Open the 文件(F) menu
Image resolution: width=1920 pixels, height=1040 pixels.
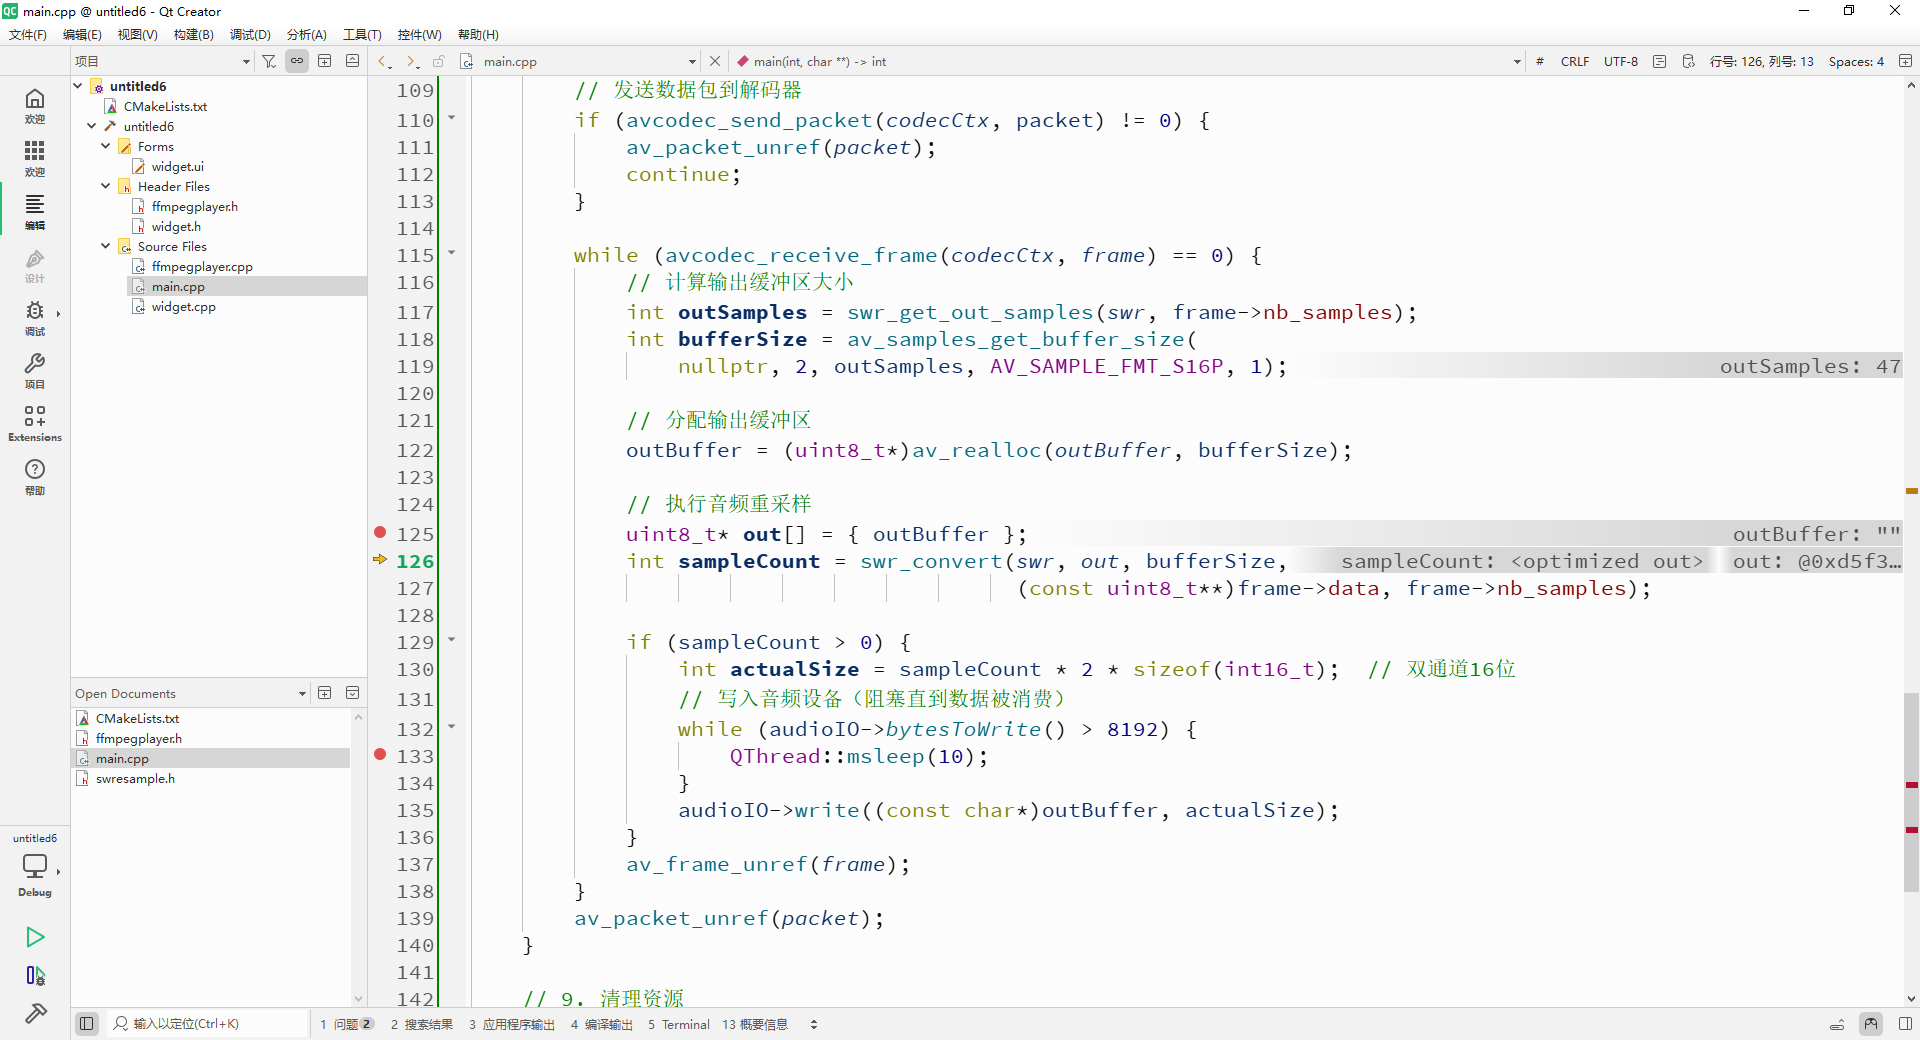(x=28, y=34)
